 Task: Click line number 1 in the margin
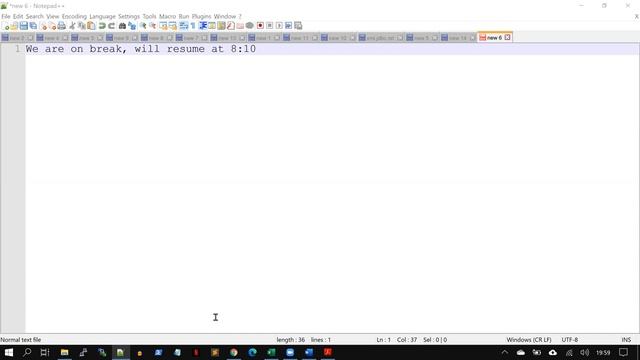(18, 49)
